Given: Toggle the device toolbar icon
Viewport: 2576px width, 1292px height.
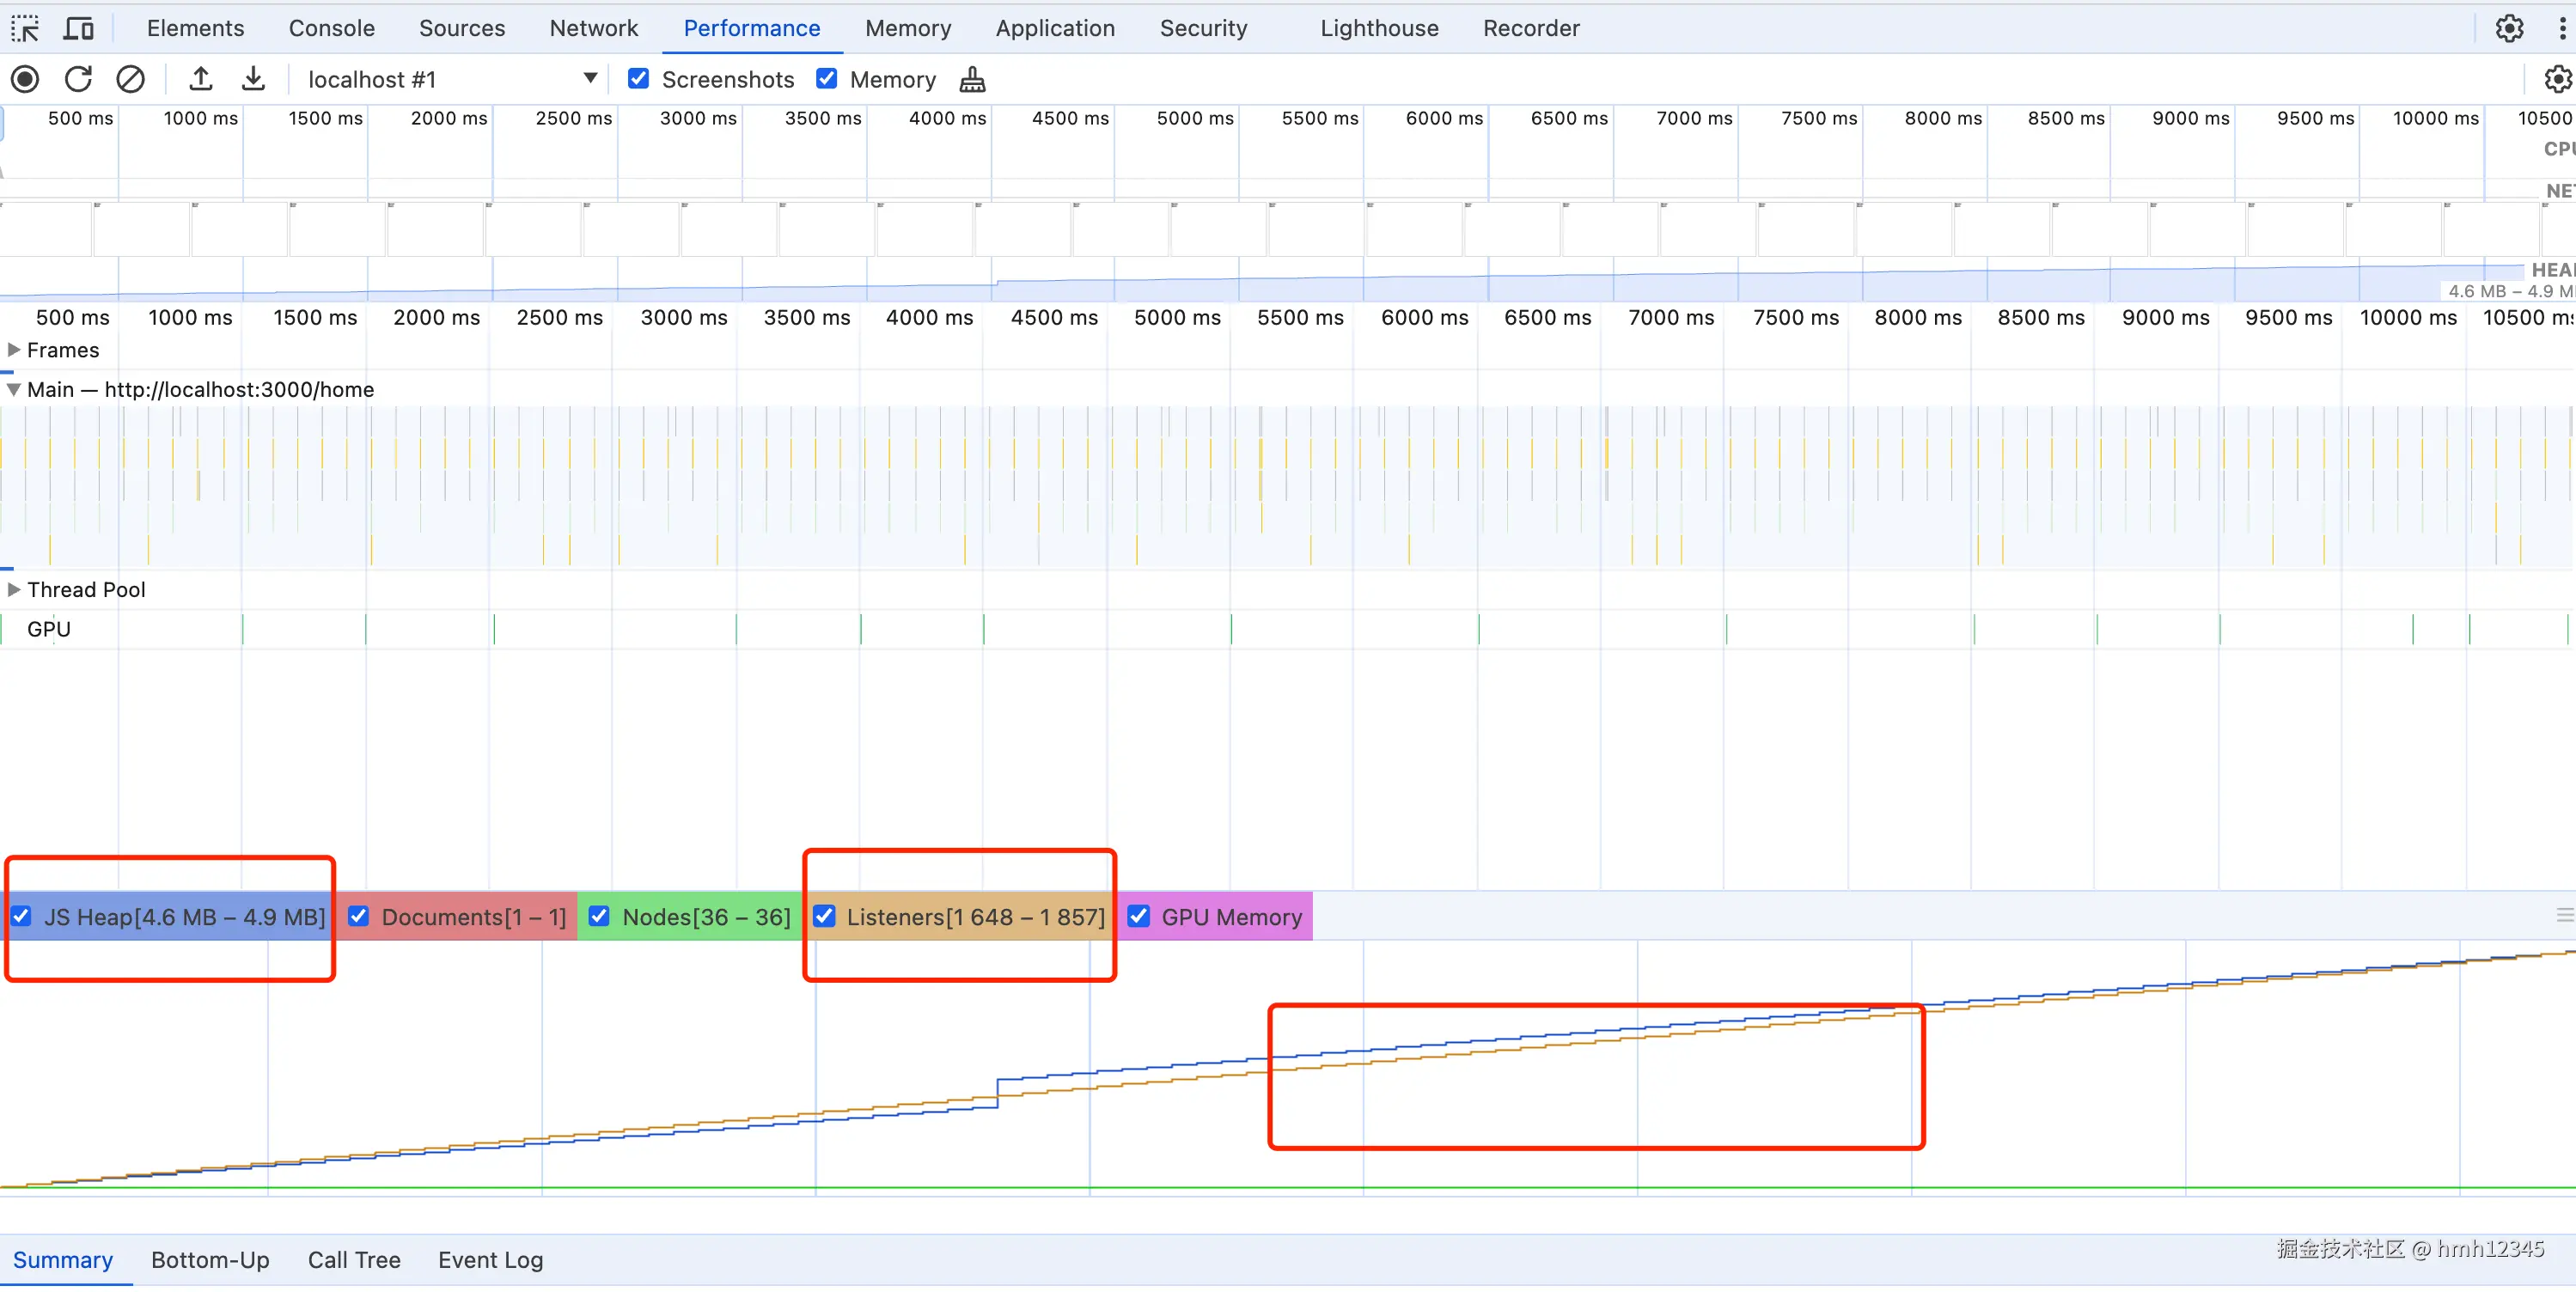Looking at the screenshot, I should [x=78, y=28].
